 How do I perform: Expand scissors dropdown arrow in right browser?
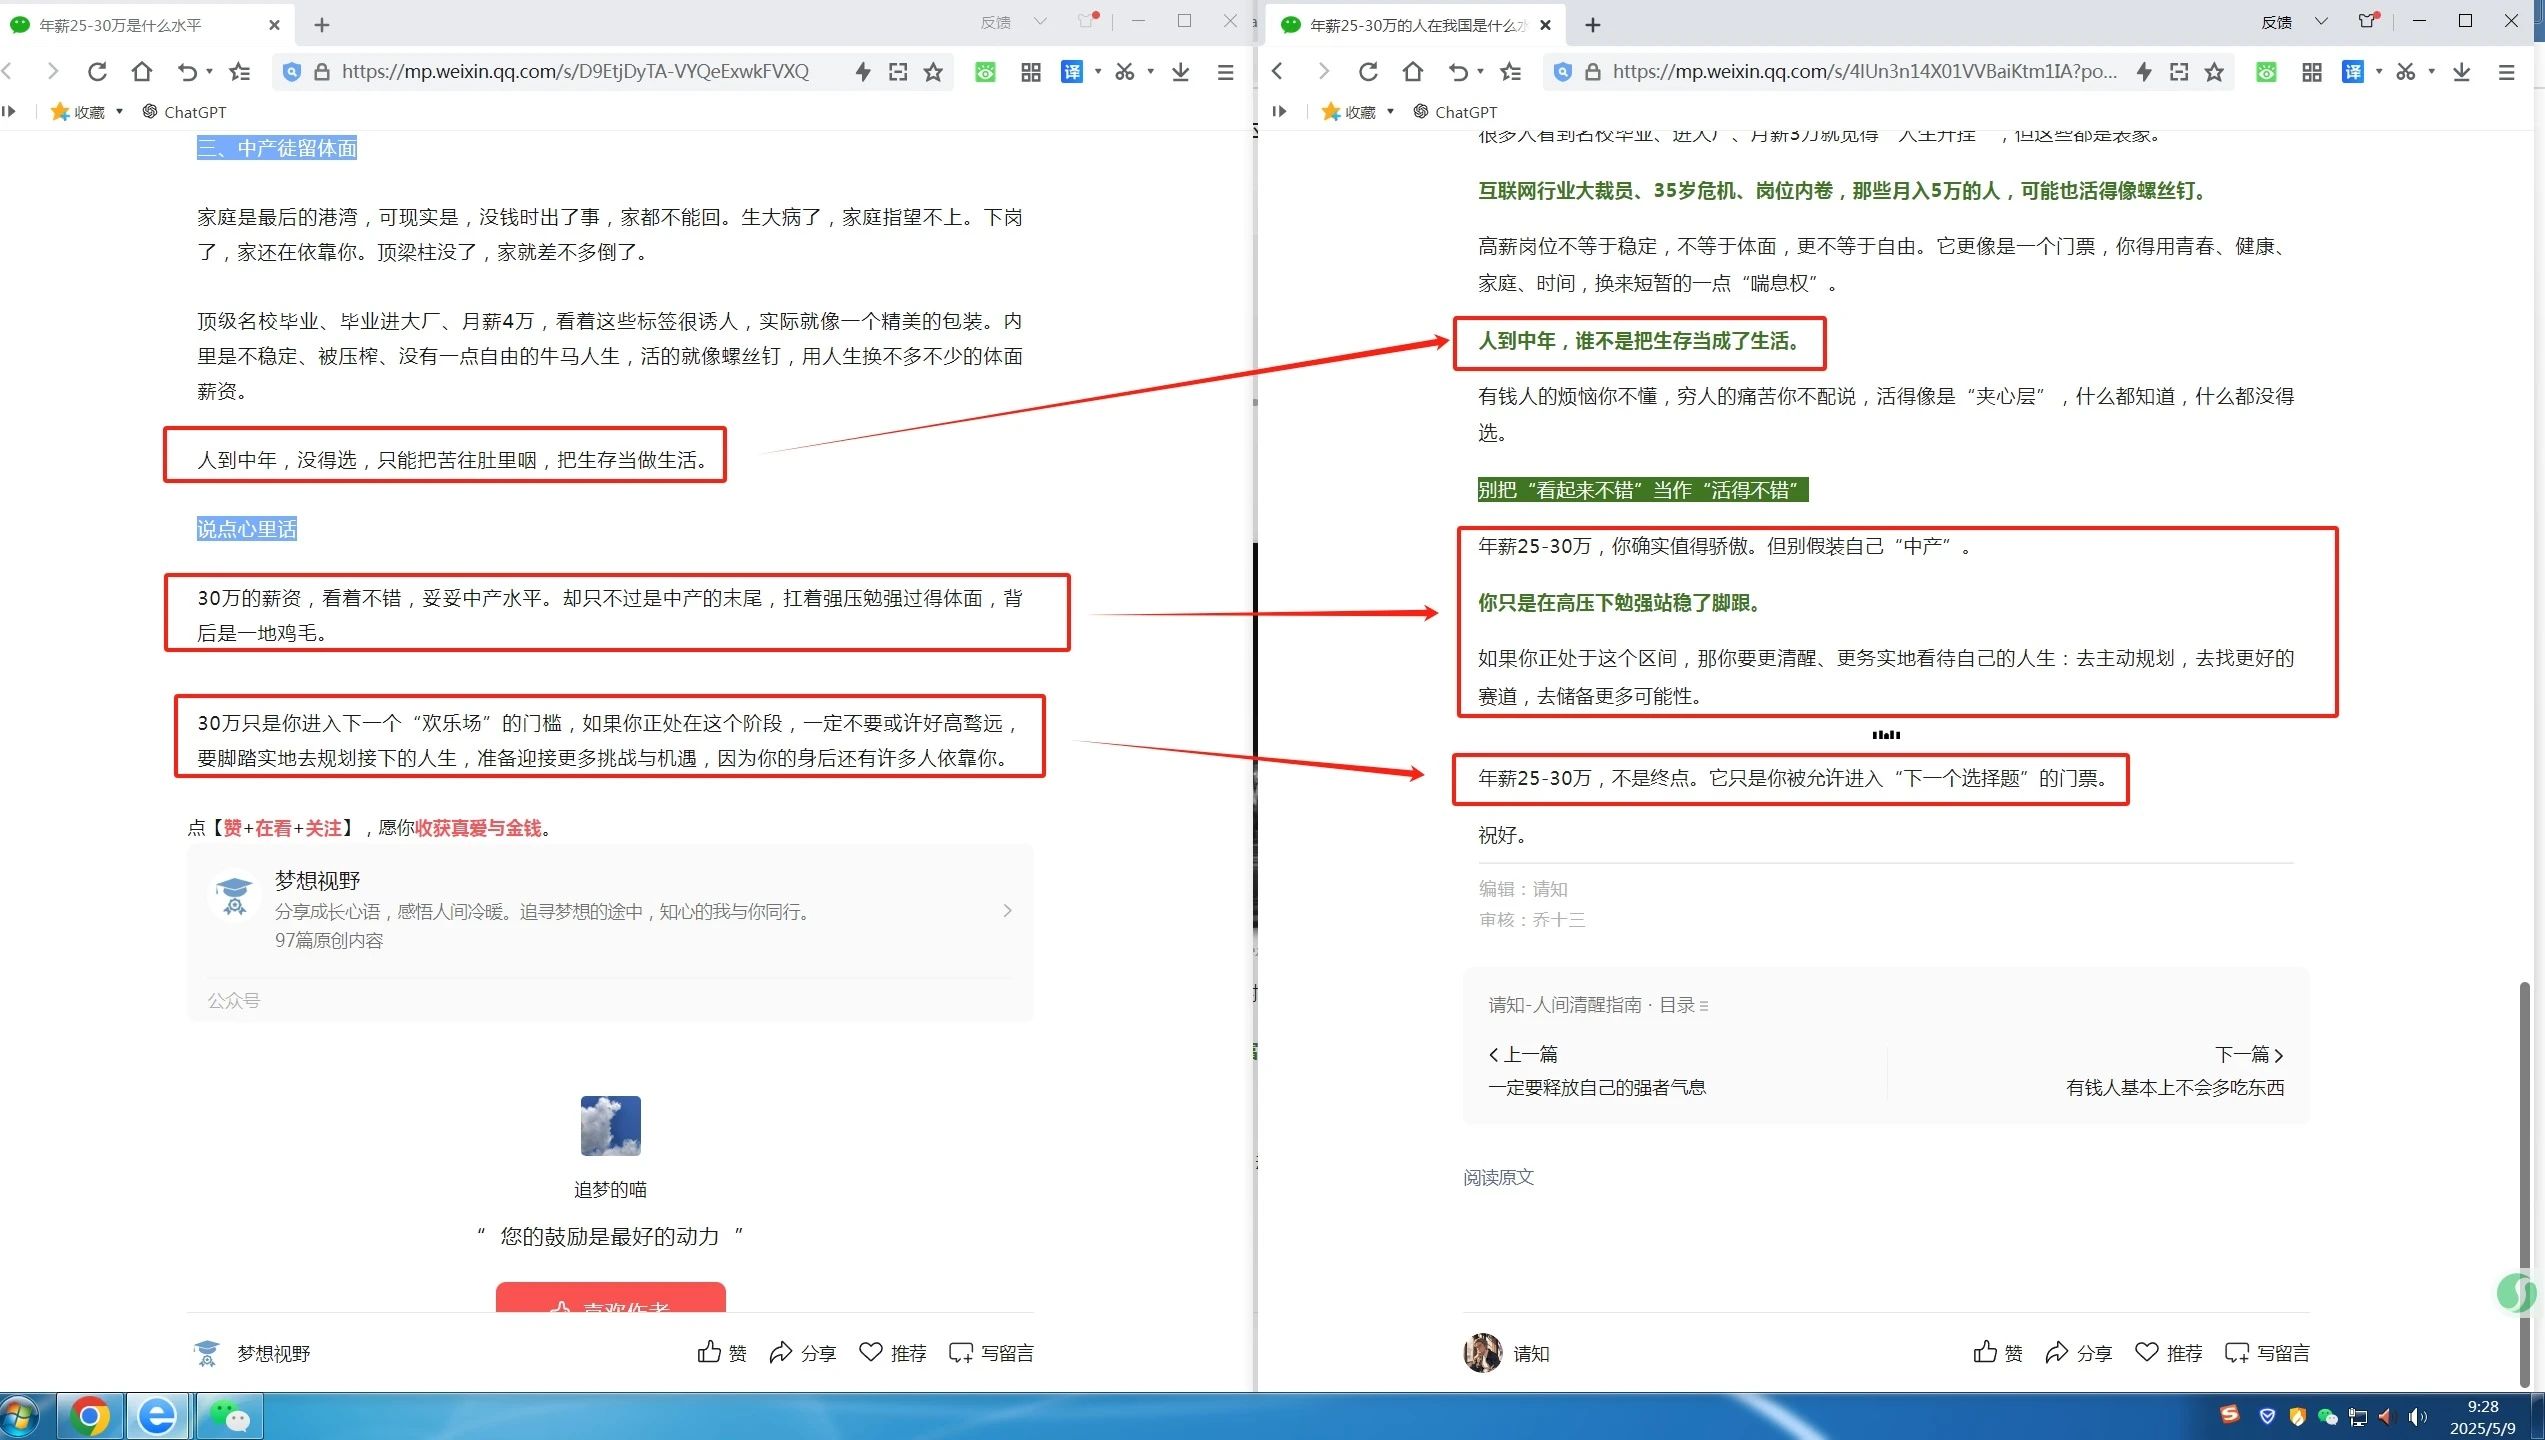pyautogui.click(x=2432, y=72)
